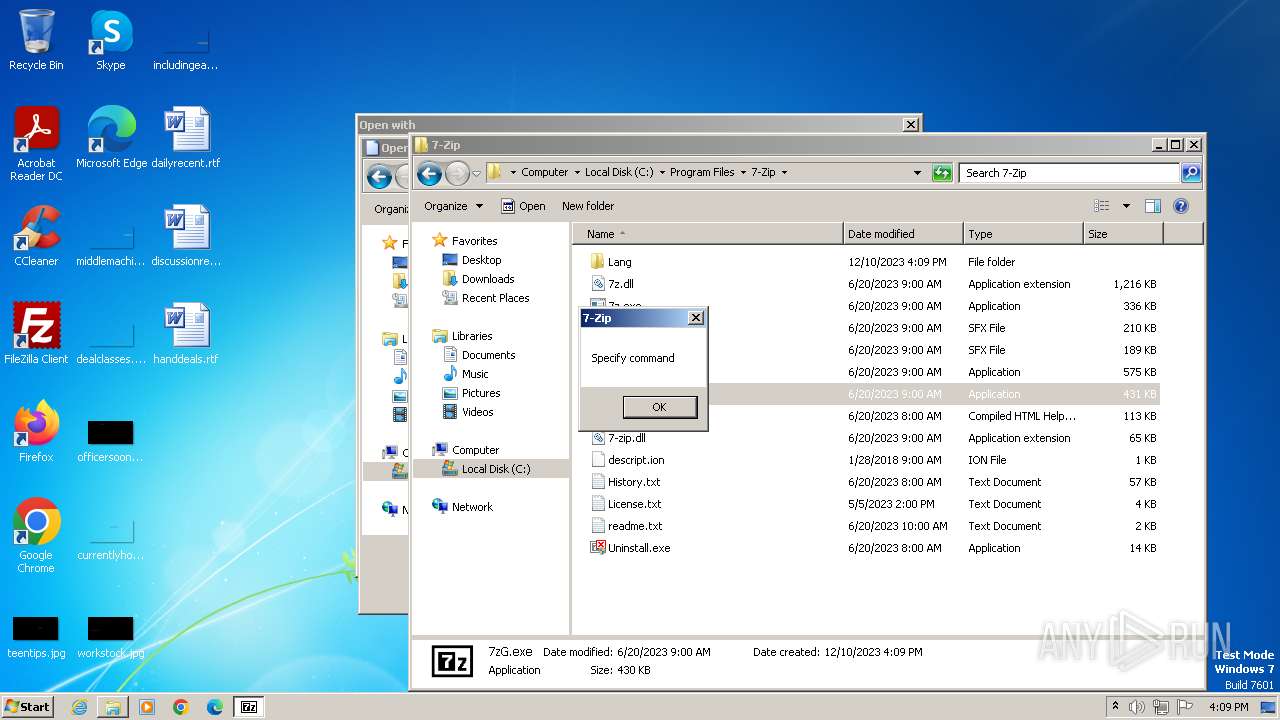1280x720 pixels.
Task: Open Google Chrome desktop icon
Action: (x=36, y=535)
